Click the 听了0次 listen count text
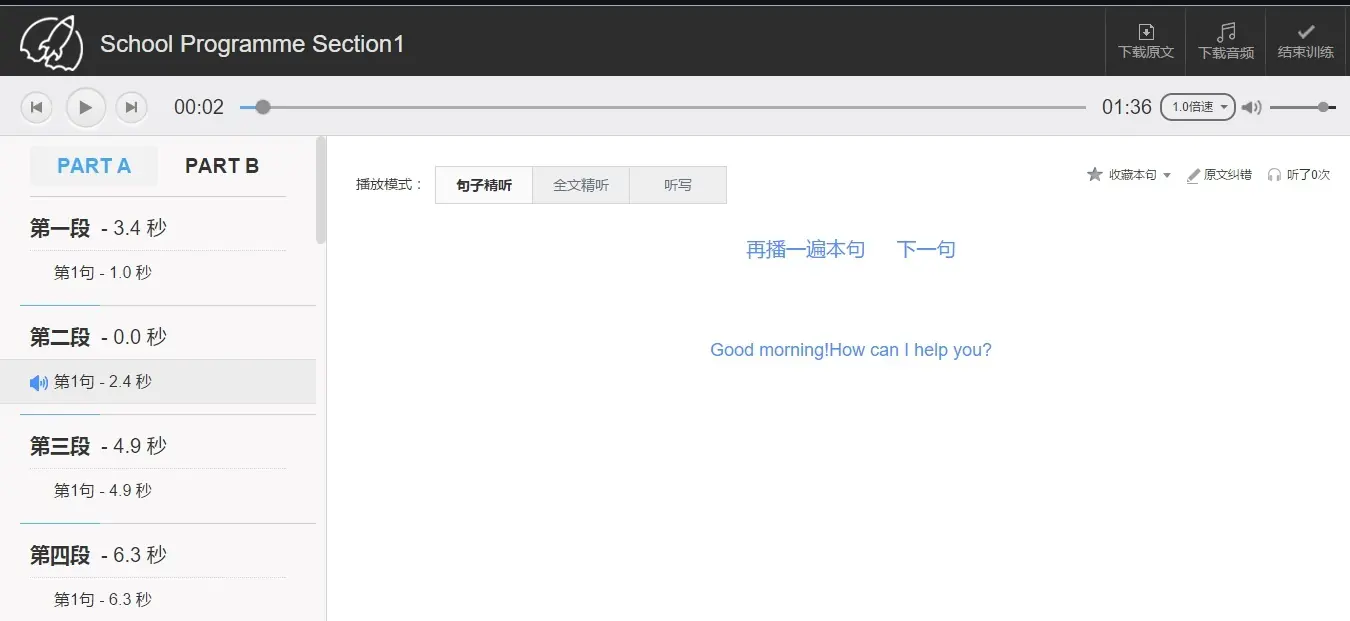The width and height of the screenshot is (1350, 621). point(1308,175)
